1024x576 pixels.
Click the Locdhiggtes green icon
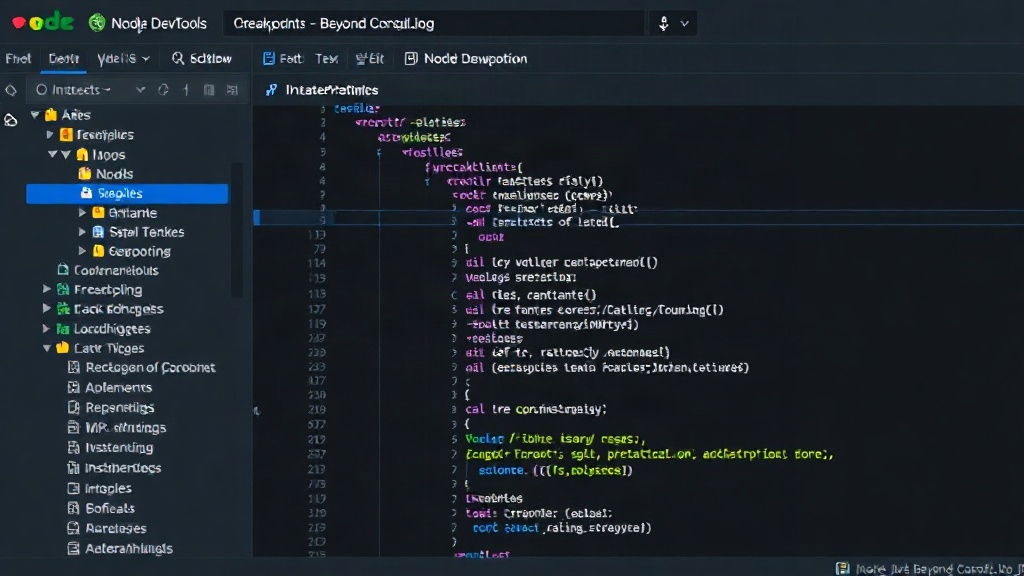tap(63, 328)
